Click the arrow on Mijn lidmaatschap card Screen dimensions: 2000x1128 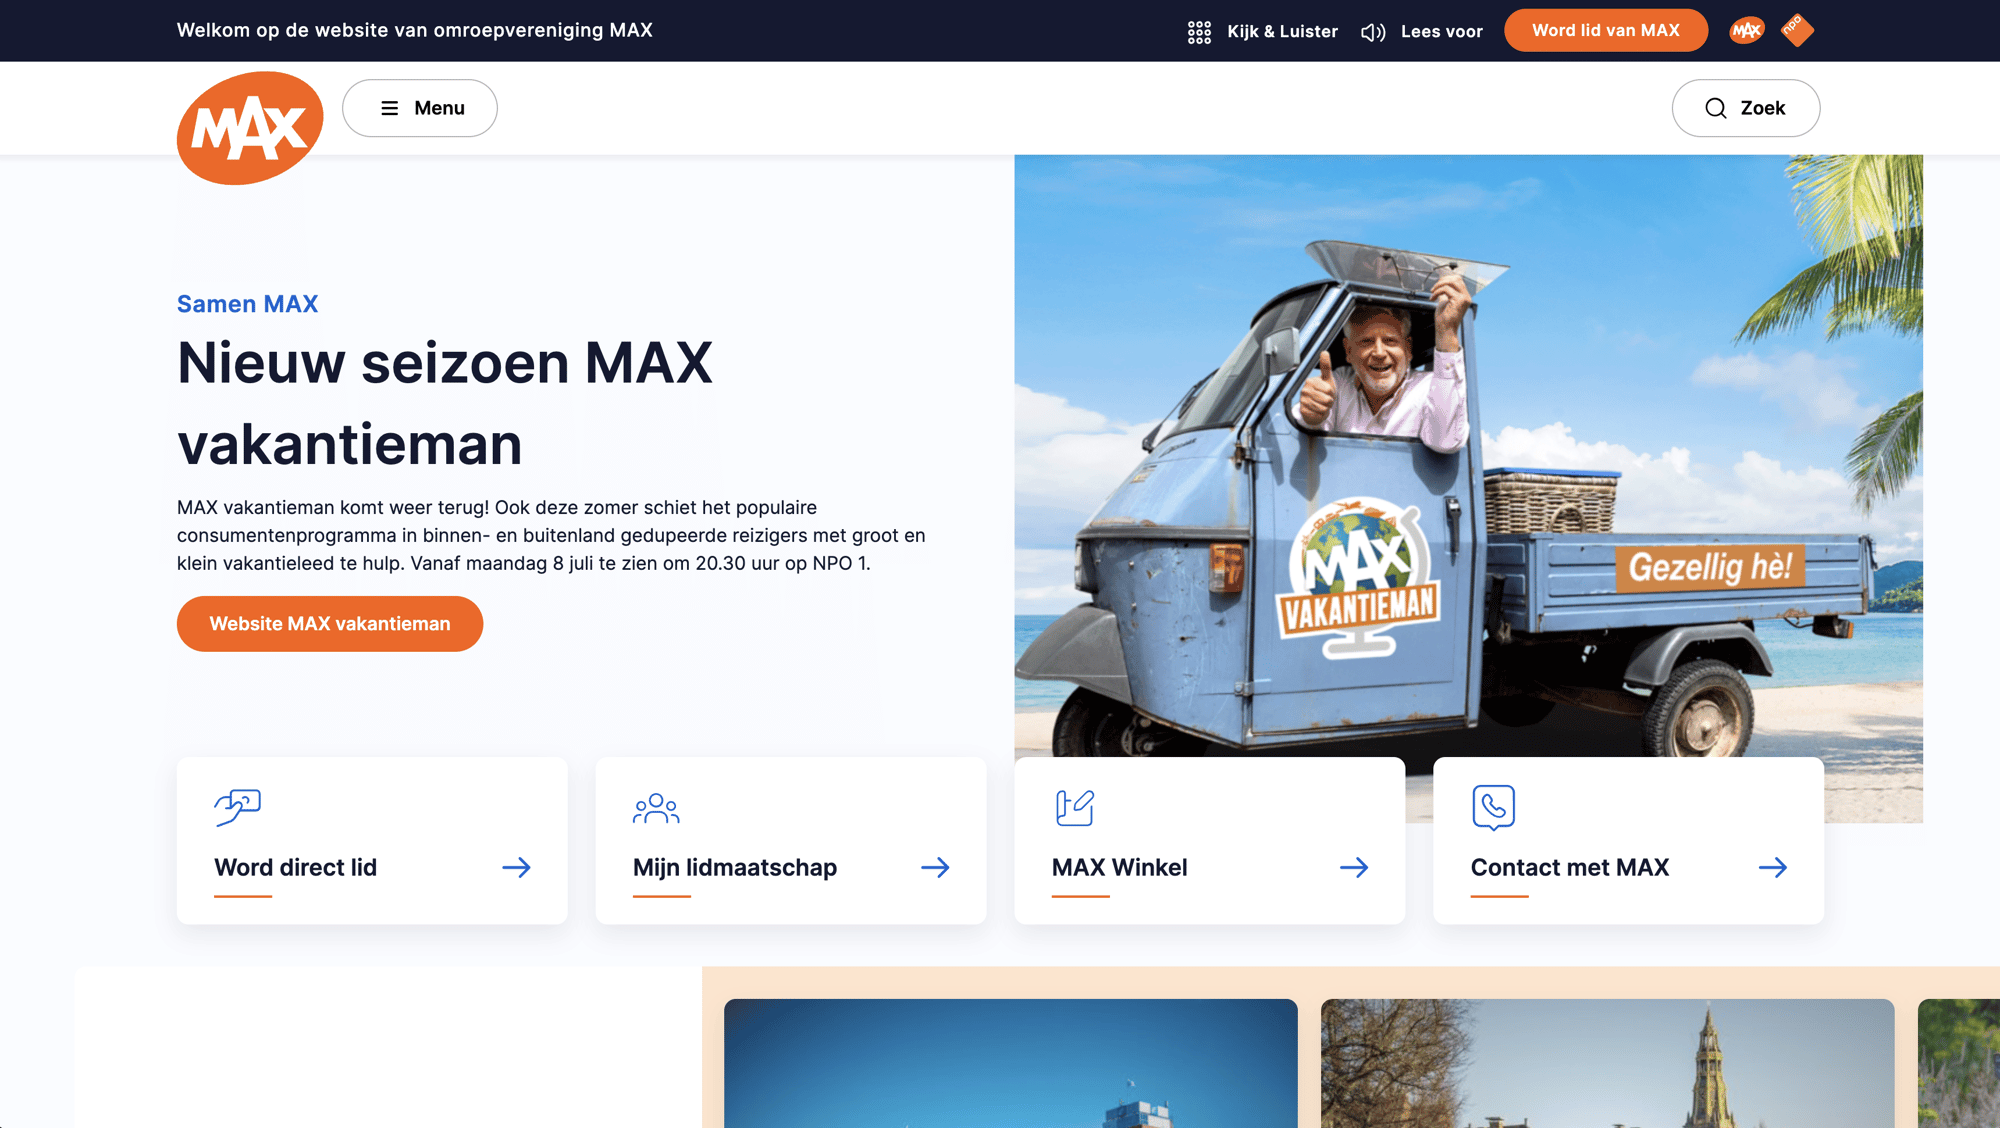click(936, 867)
